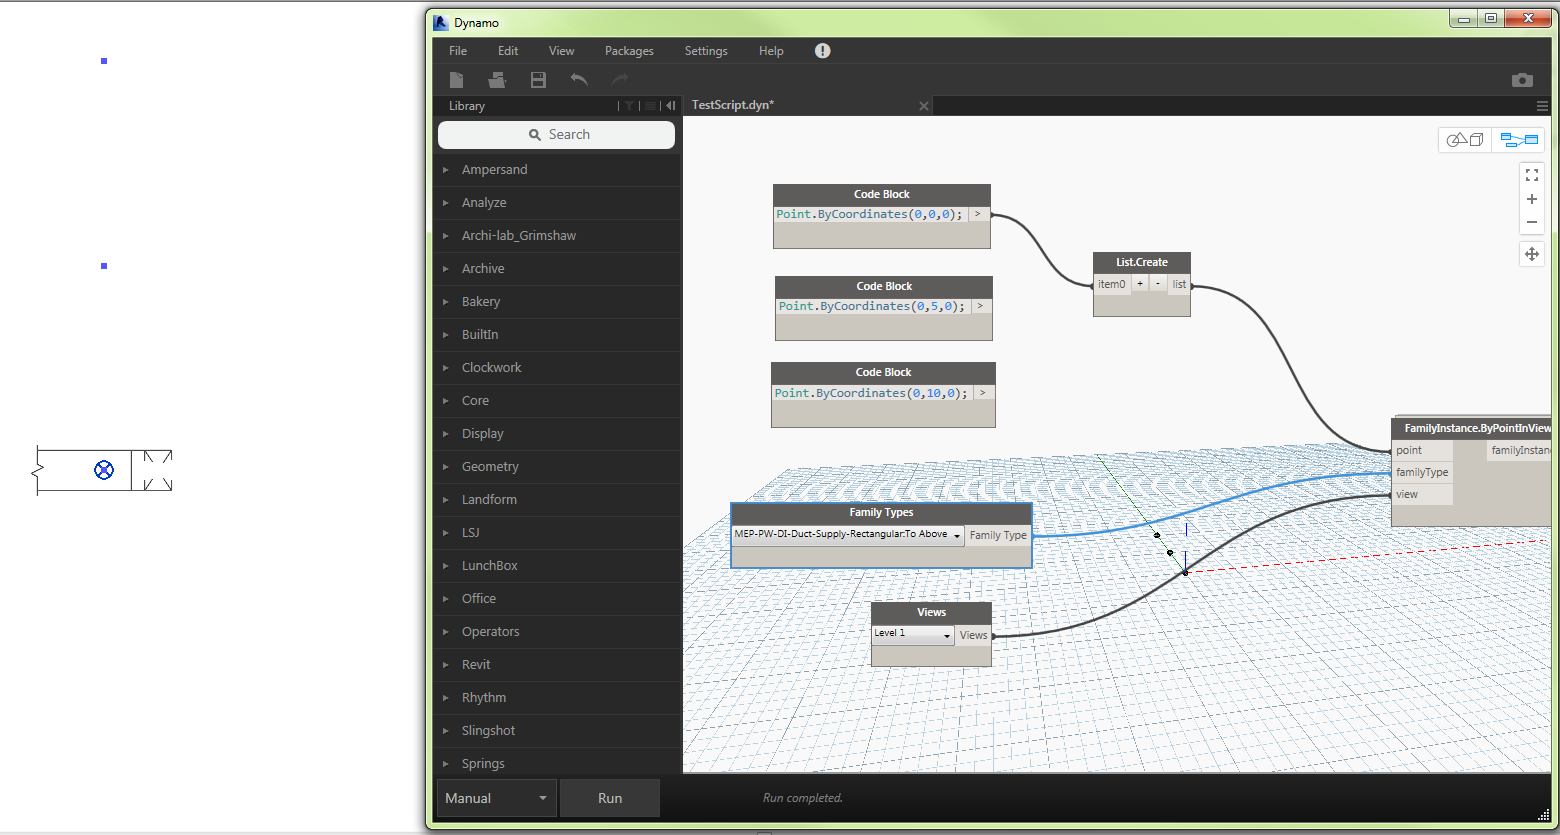The height and width of the screenshot is (835, 1560).
Task: Activate the pan tool in the canvas
Action: pos(1532,254)
